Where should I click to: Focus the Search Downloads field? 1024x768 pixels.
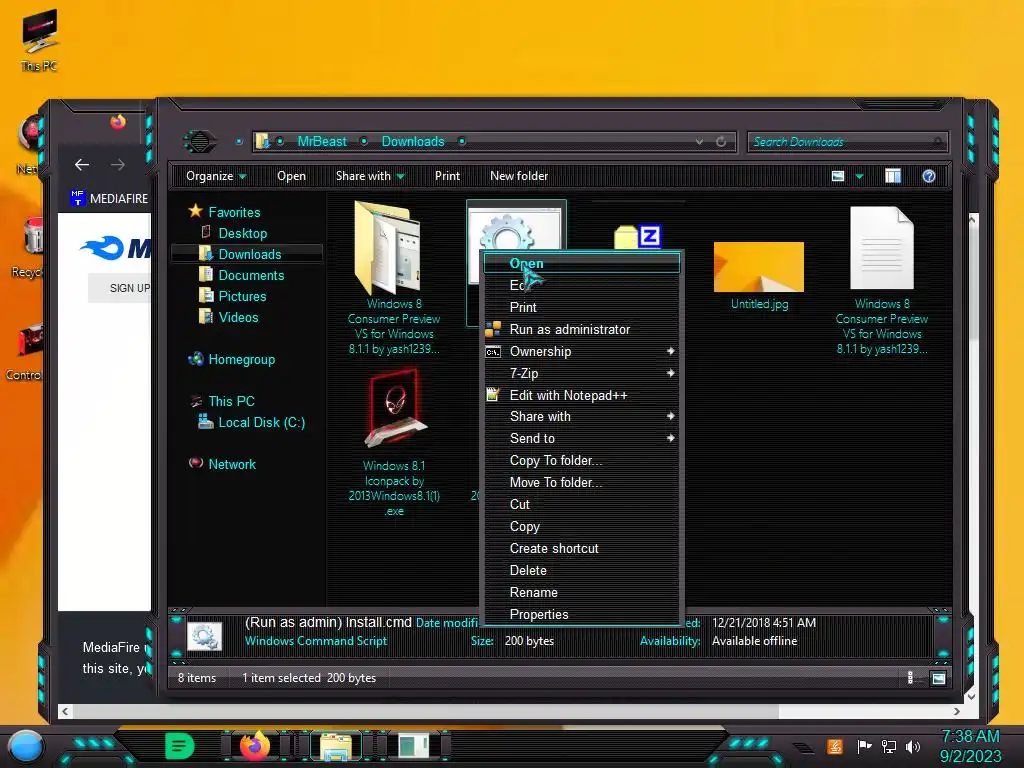[847, 142]
